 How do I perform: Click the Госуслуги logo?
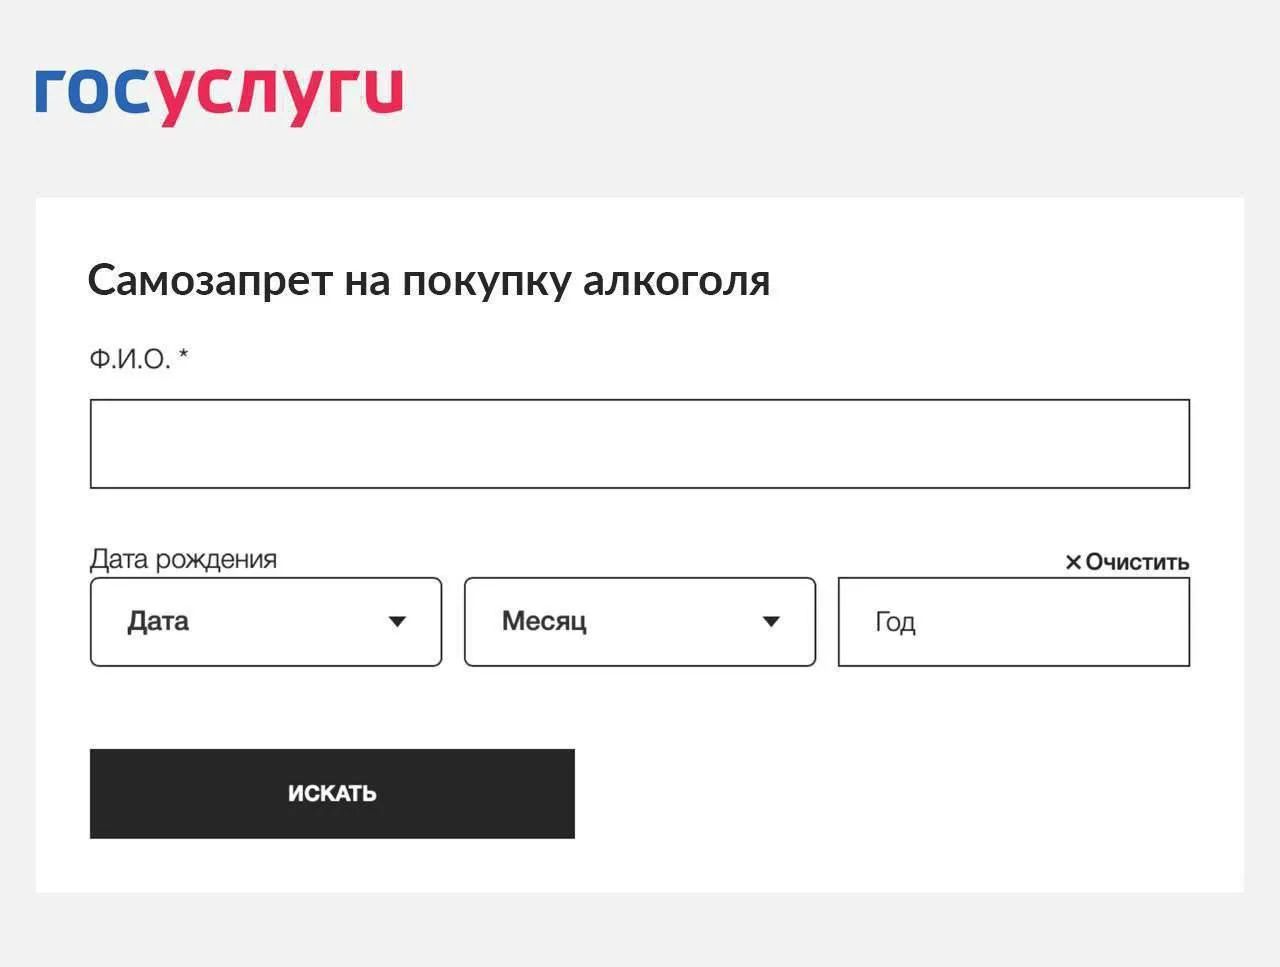click(x=219, y=93)
